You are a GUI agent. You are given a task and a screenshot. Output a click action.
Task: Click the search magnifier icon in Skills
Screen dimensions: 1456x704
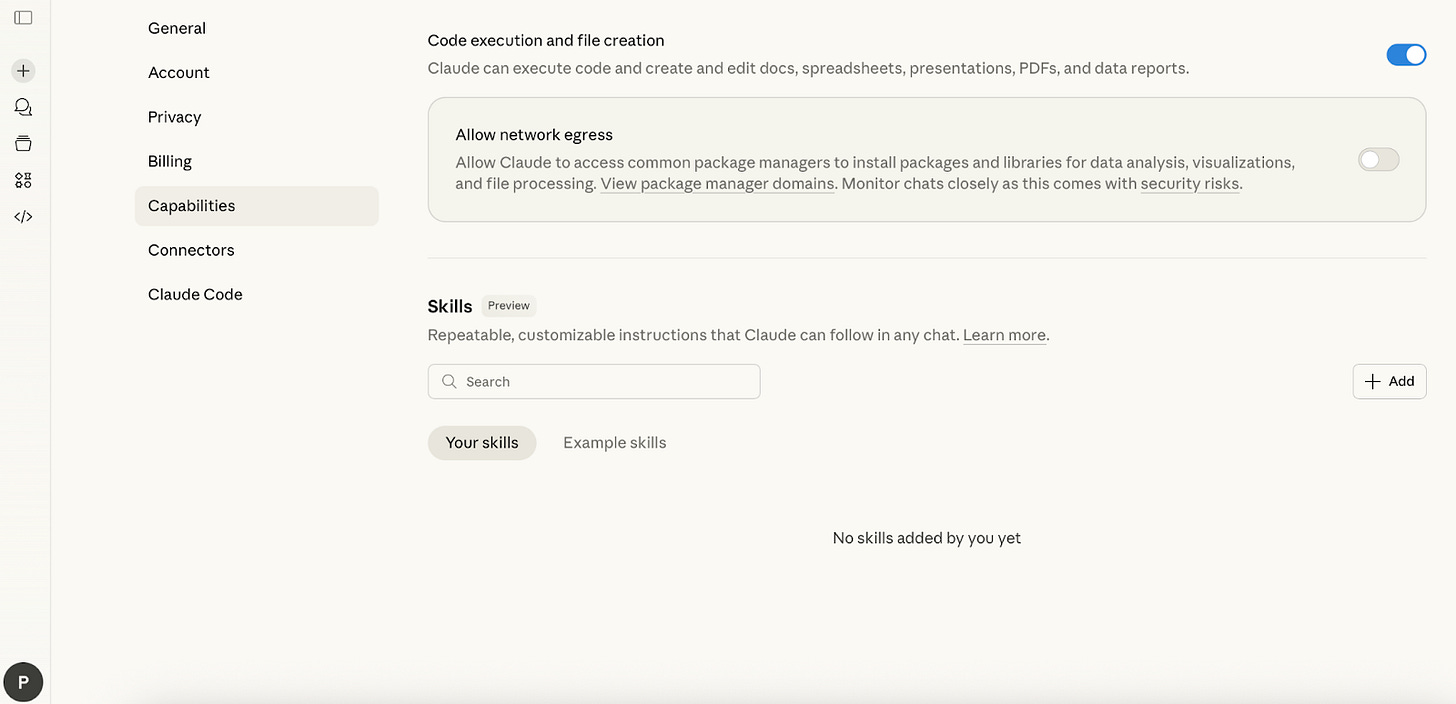click(450, 382)
